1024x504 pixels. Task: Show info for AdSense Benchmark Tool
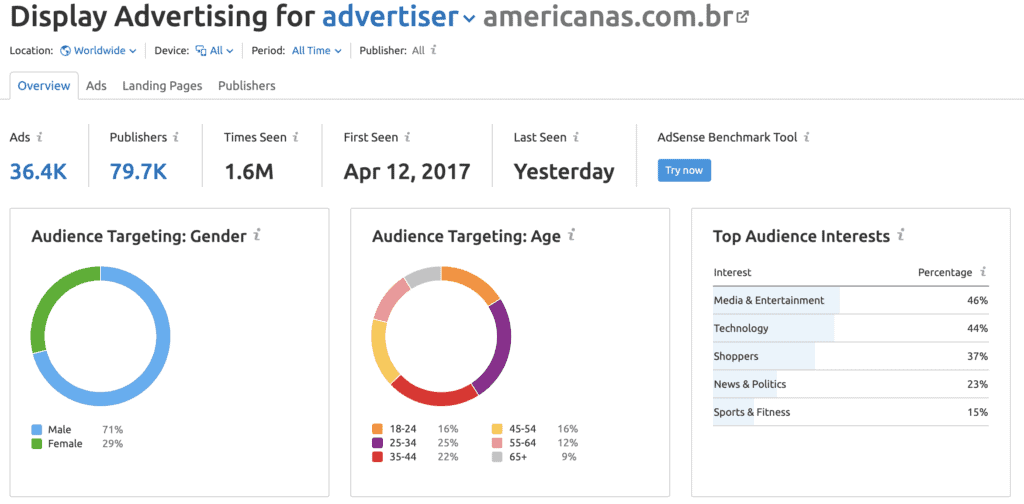click(x=807, y=137)
